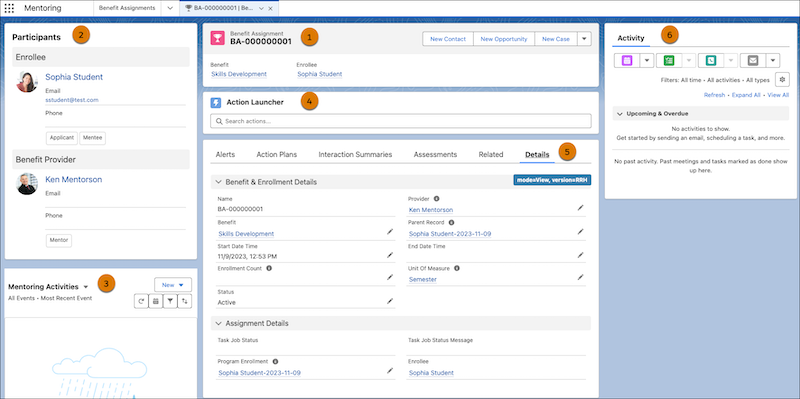Viewport: 800px width, 399px height.
Task: Open the App Launcher grid icon
Action: click(9, 8)
